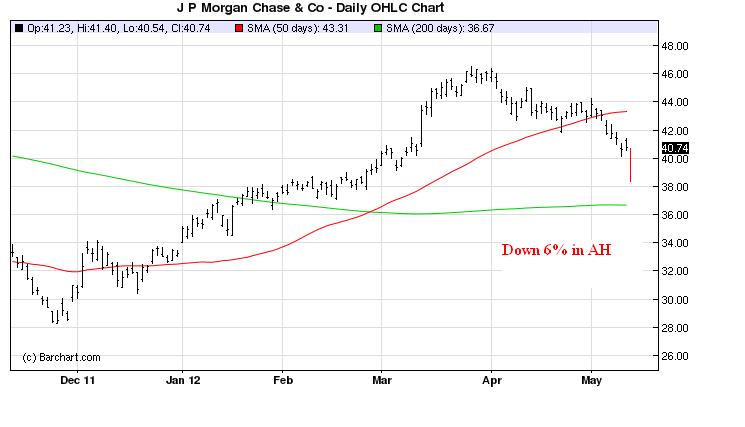Click the May date axis label

coord(591,381)
